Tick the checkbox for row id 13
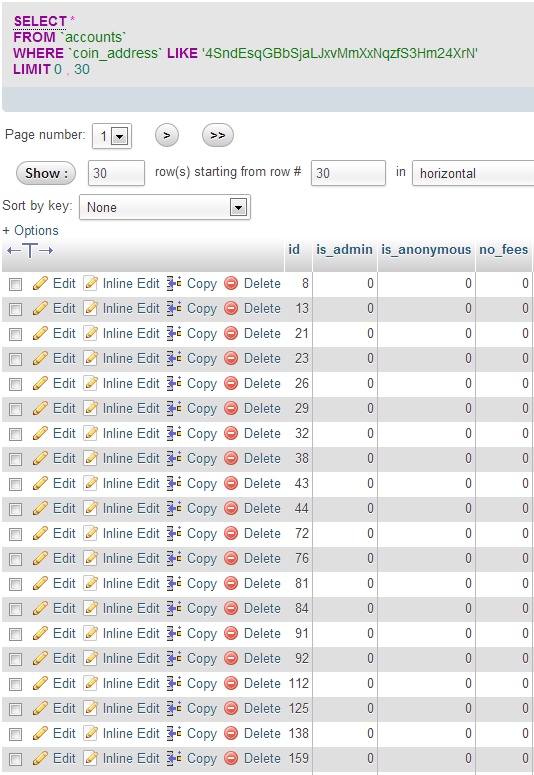This screenshot has width=534, height=775. click(16, 309)
